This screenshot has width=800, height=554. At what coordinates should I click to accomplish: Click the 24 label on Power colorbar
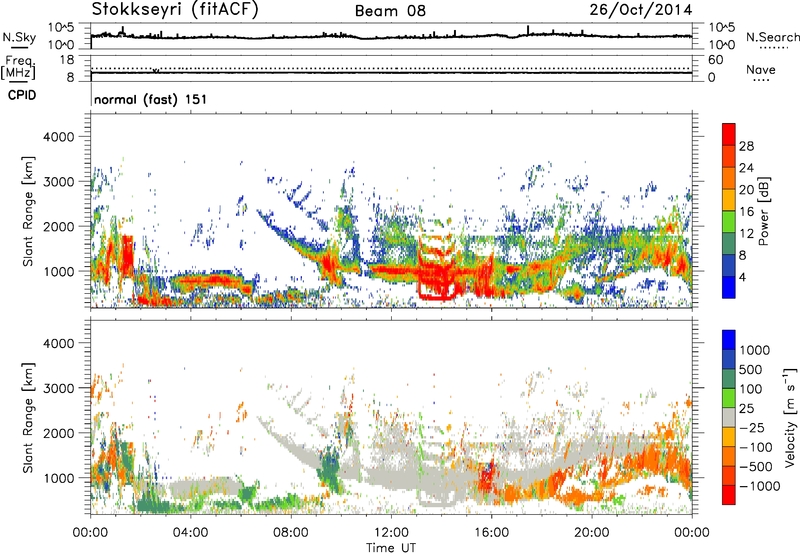point(746,168)
